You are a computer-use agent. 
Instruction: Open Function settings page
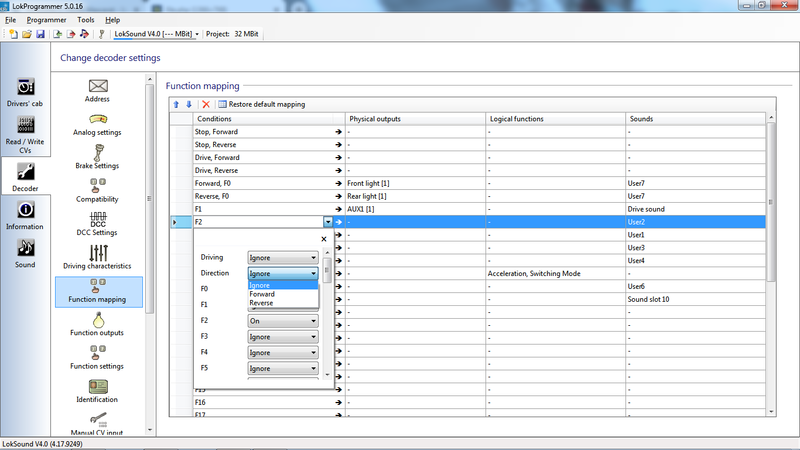97,358
